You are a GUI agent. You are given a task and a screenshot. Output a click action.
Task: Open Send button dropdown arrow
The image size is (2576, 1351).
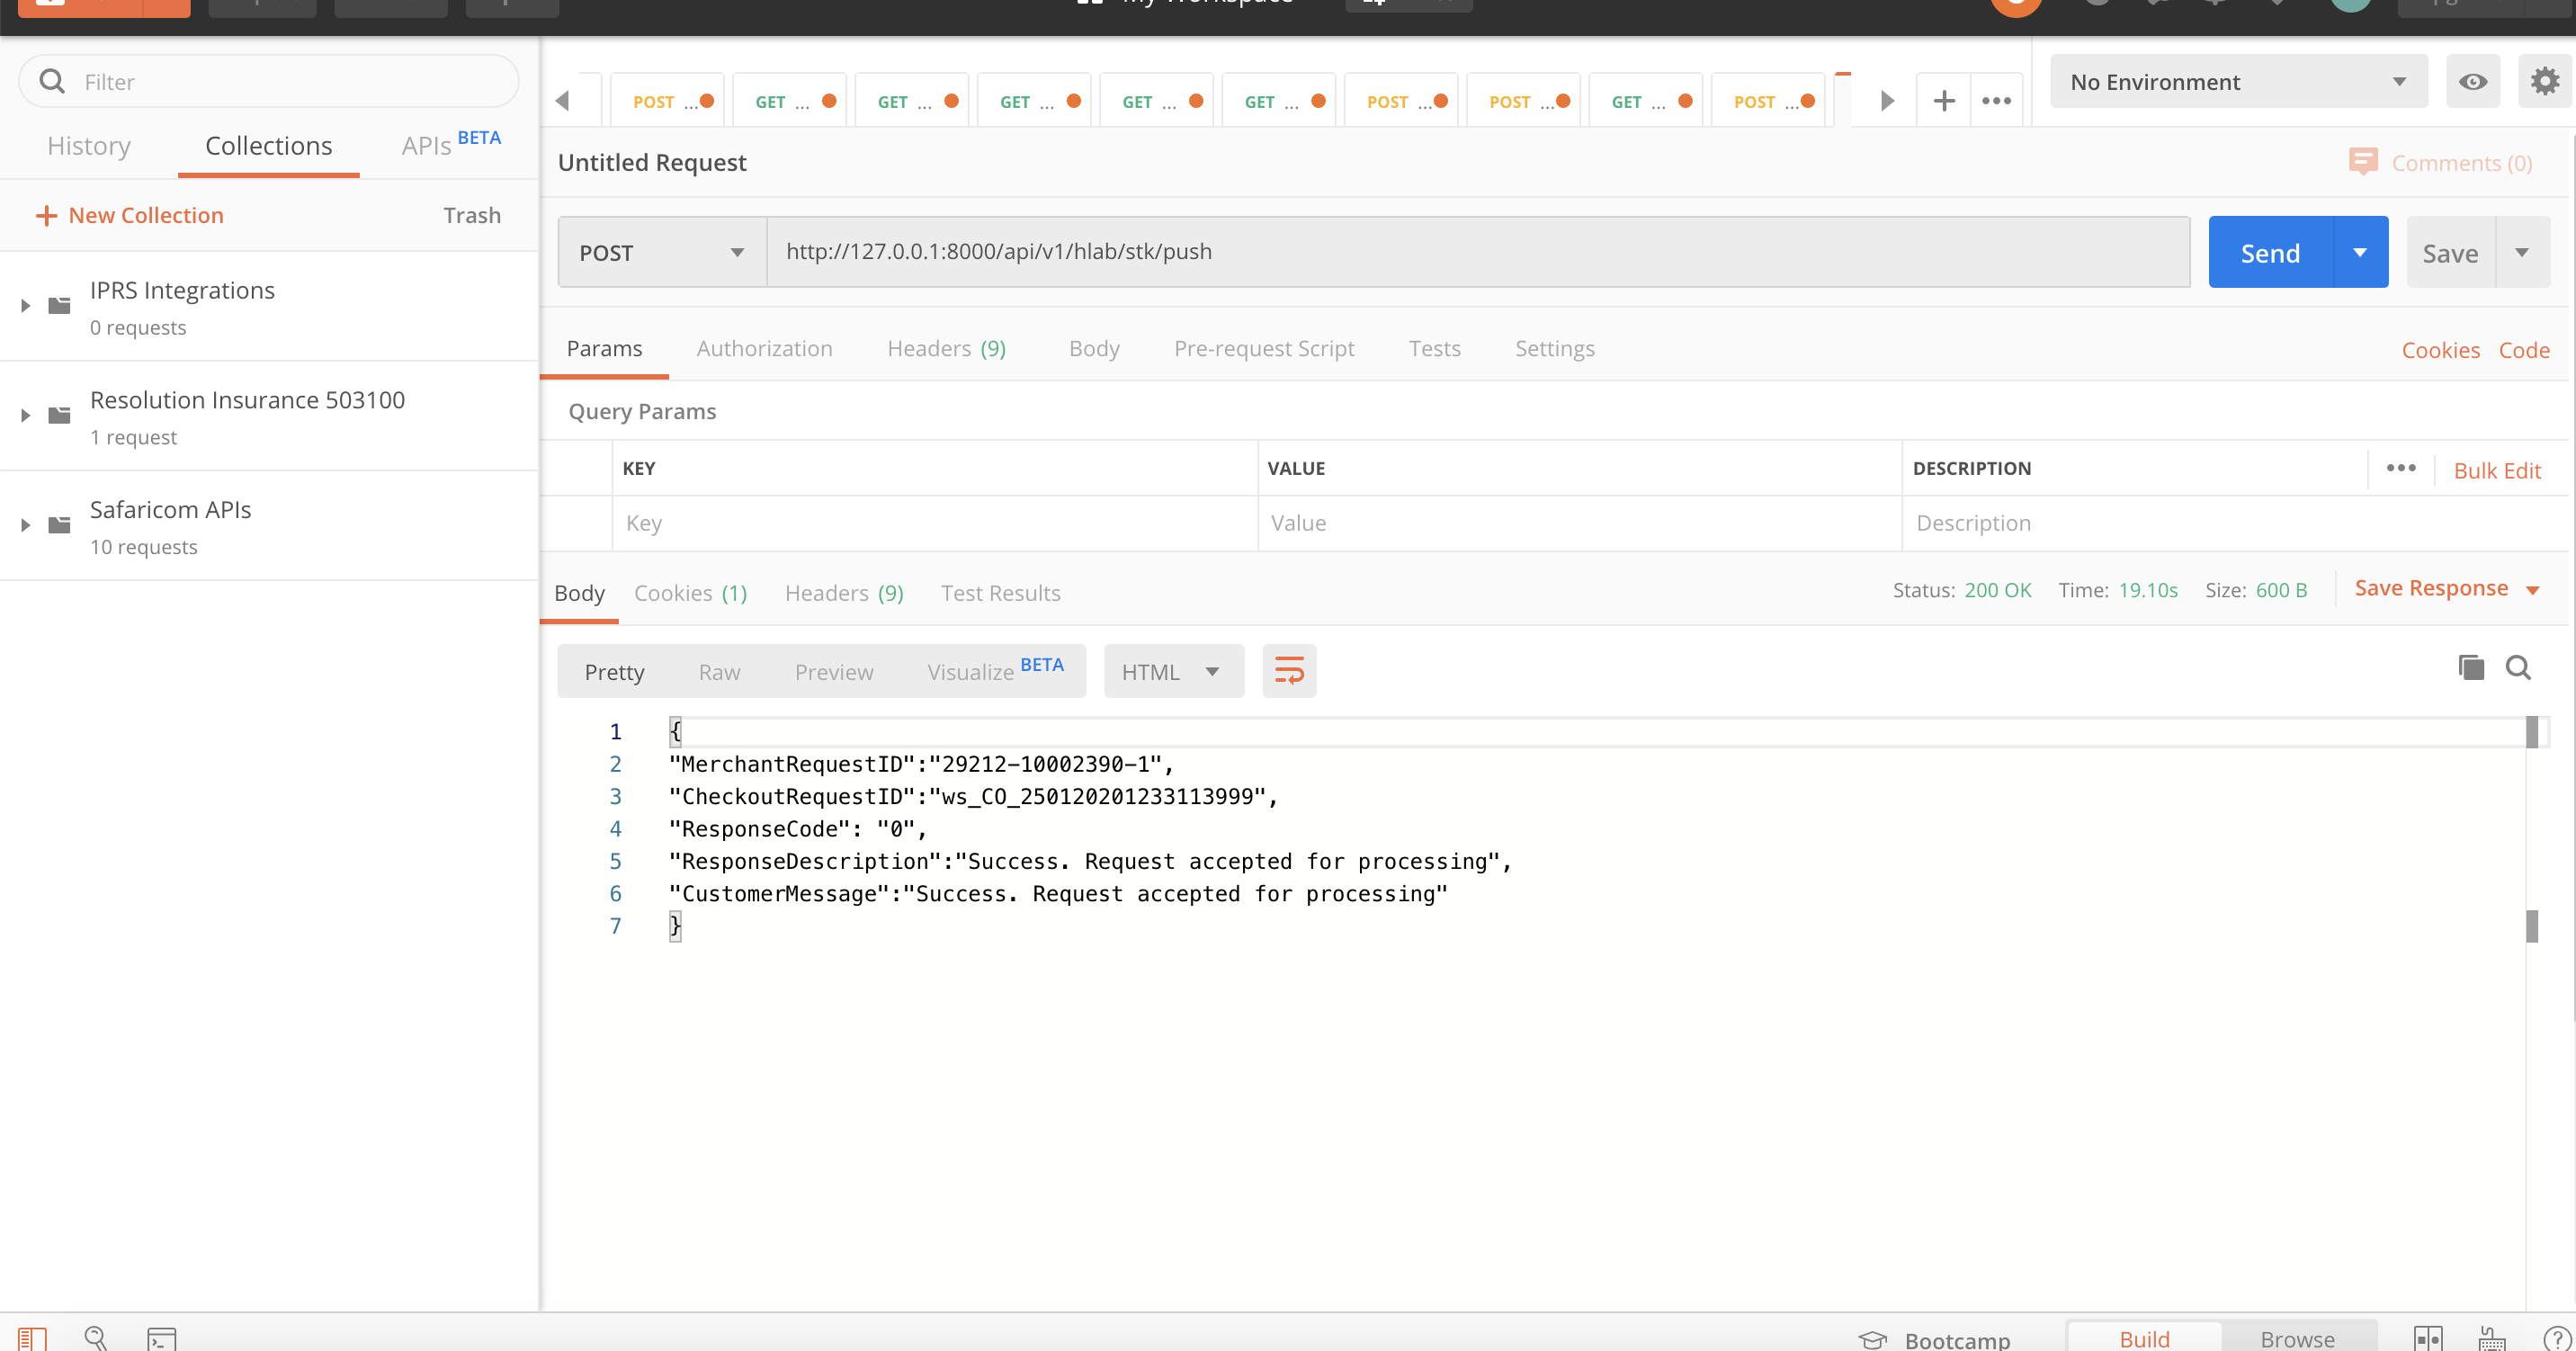coord(2360,252)
